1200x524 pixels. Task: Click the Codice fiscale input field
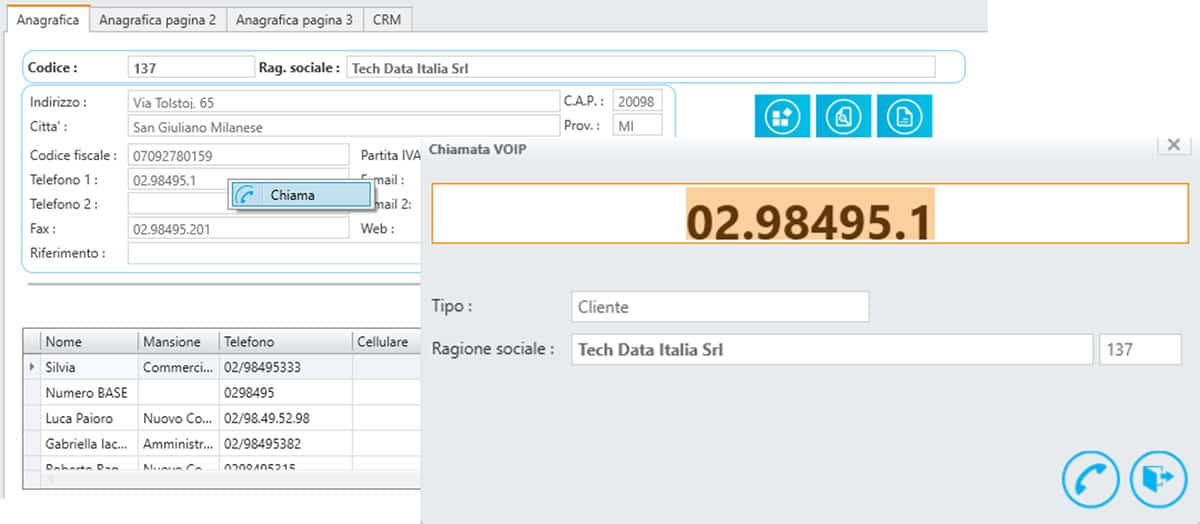pos(238,156)
